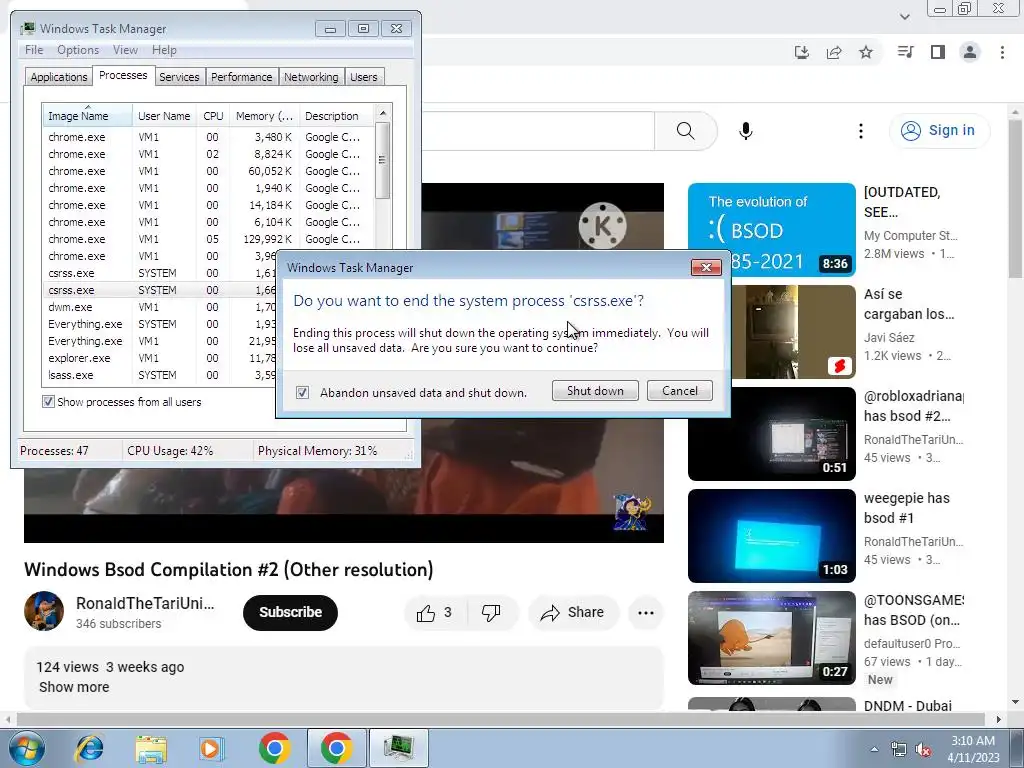The height and width of the screenshot is (768, 1024).
Task: Switch to Networking tab
Action: pyautogui.click(x=311, y=77)
